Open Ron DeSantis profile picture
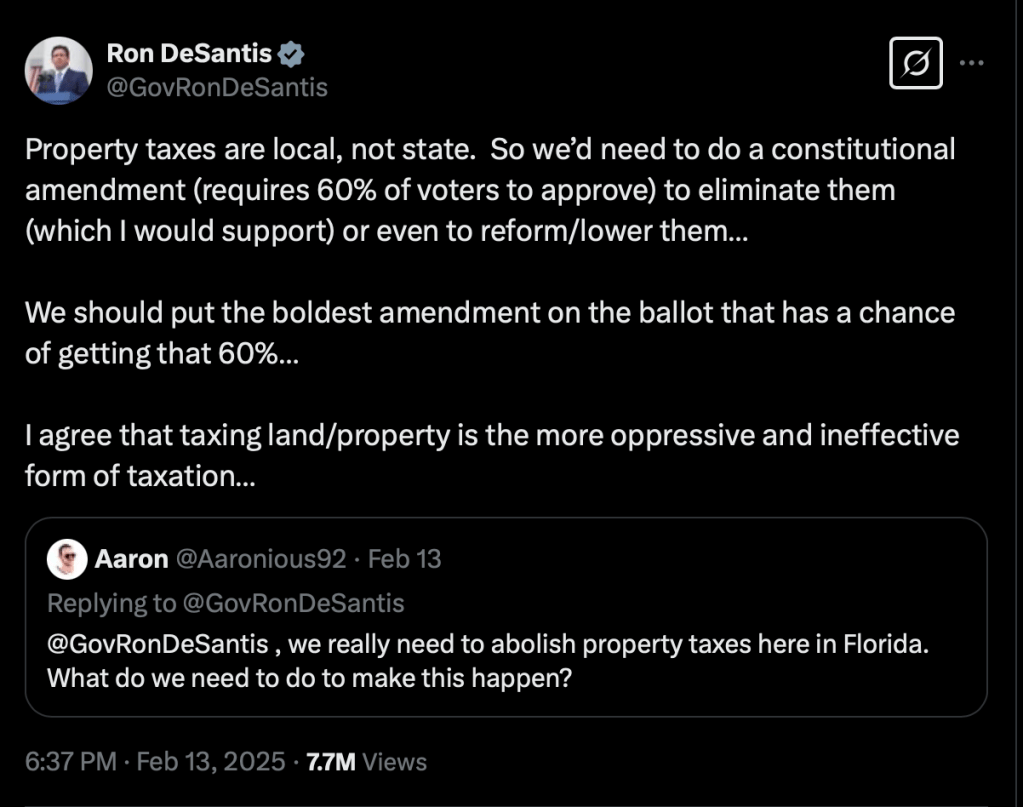1023x807 pixels. (59, 70)
